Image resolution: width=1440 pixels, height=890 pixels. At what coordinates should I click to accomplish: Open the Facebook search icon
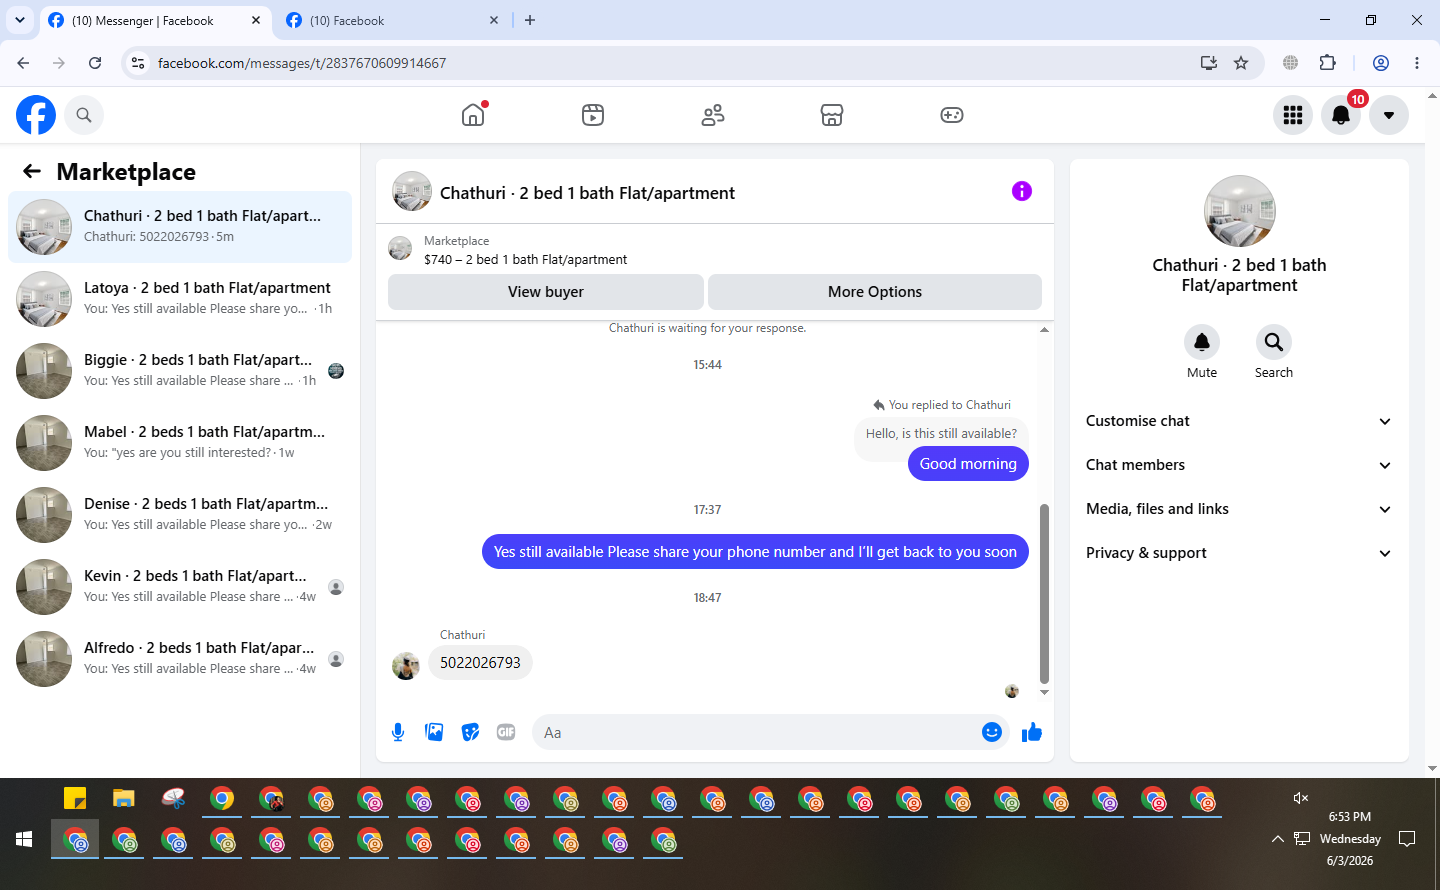pos(84,115)
